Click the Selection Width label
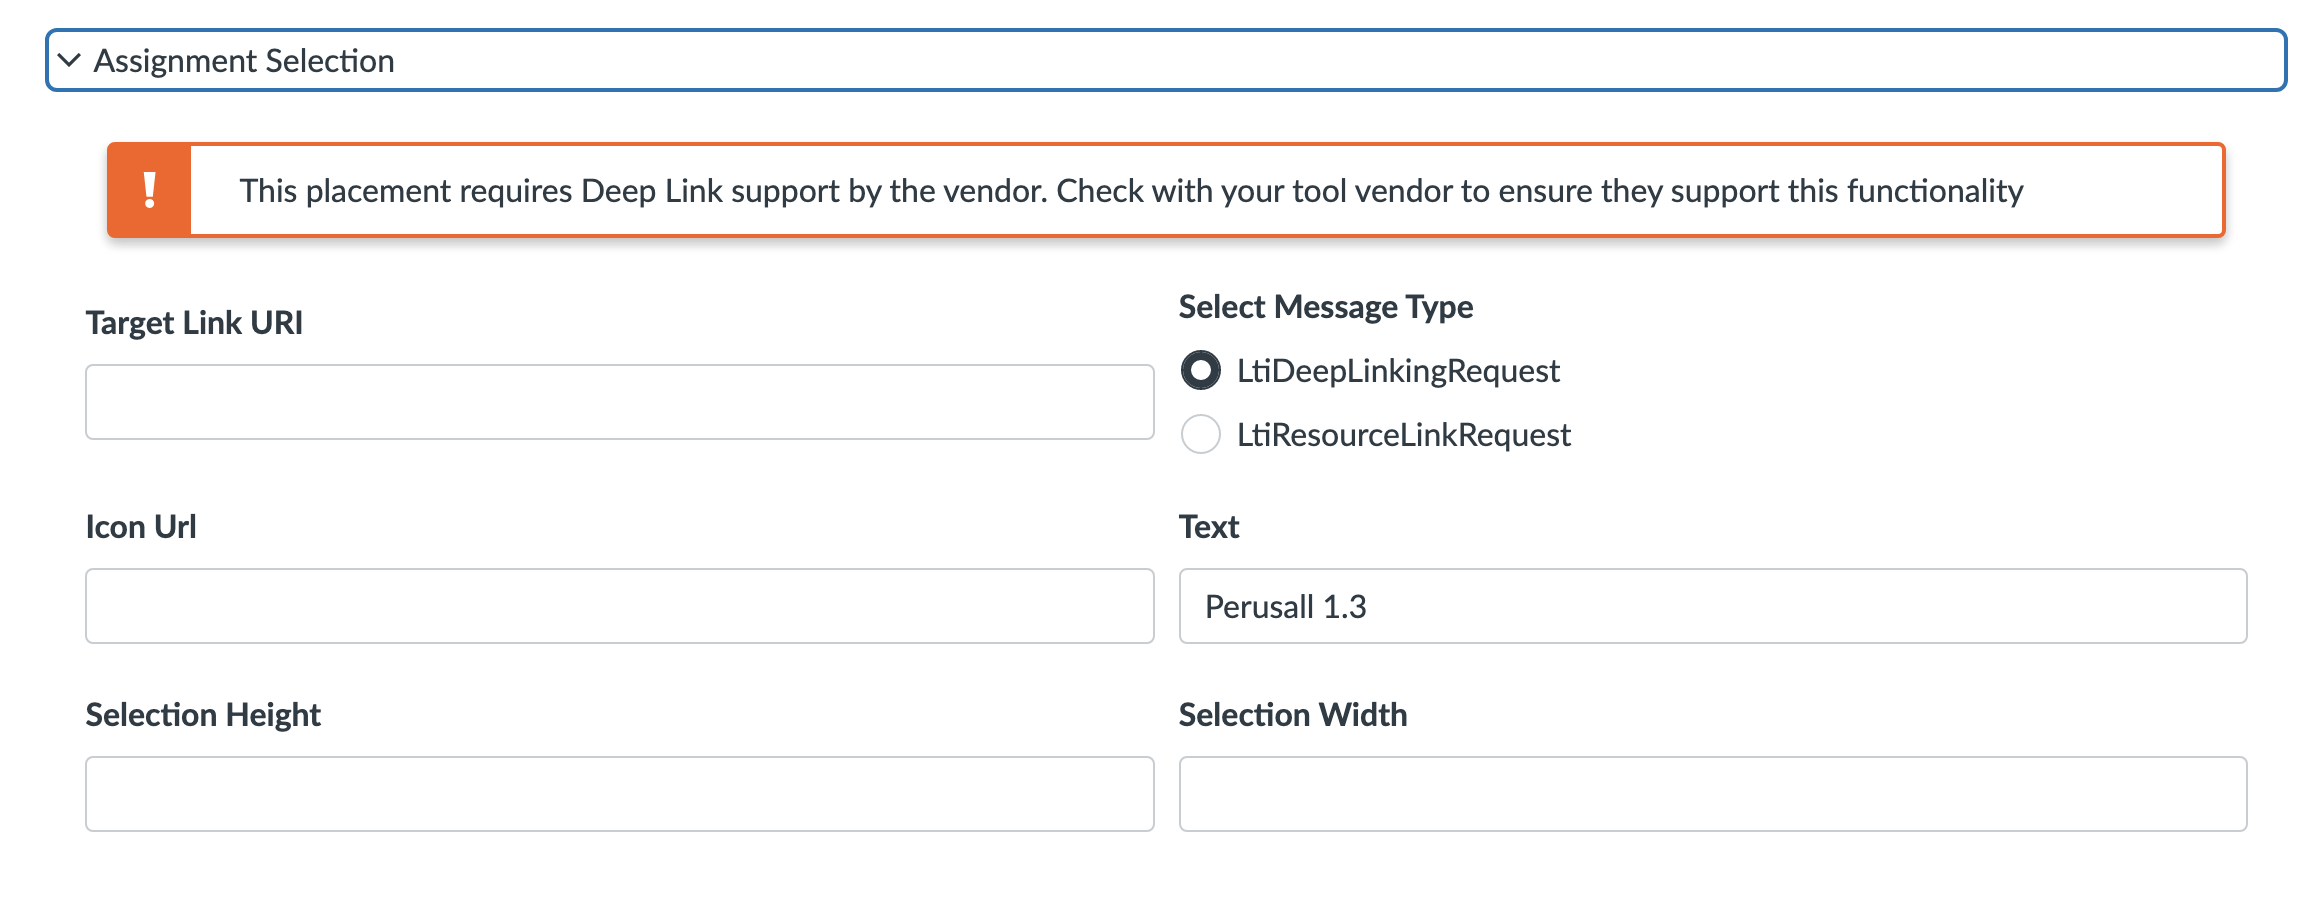 tap(1292, 714)
